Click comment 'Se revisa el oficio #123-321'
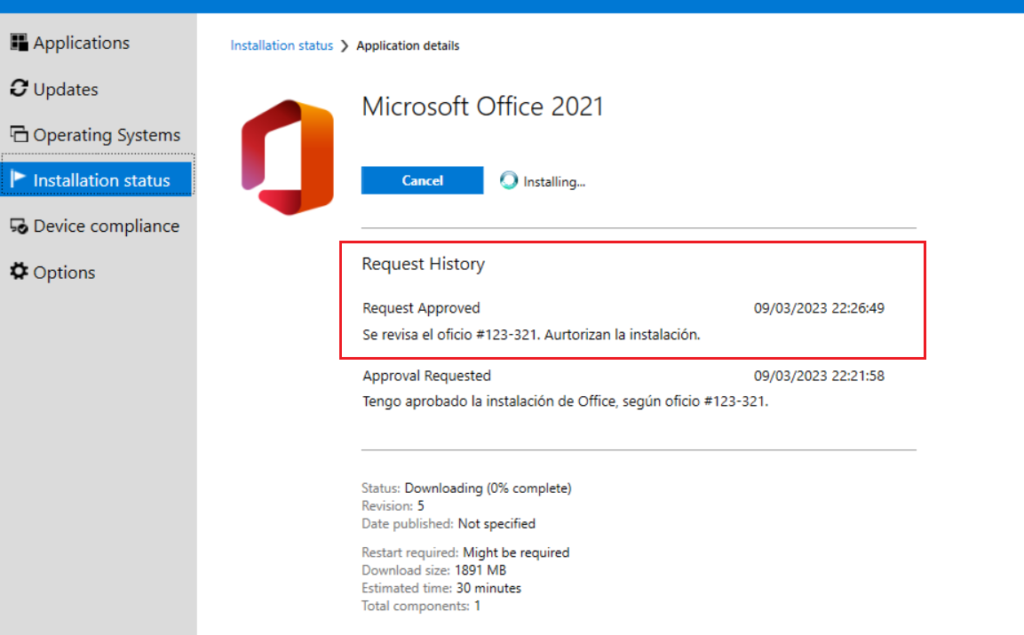1024x635 pixels. tap(531, 334)
